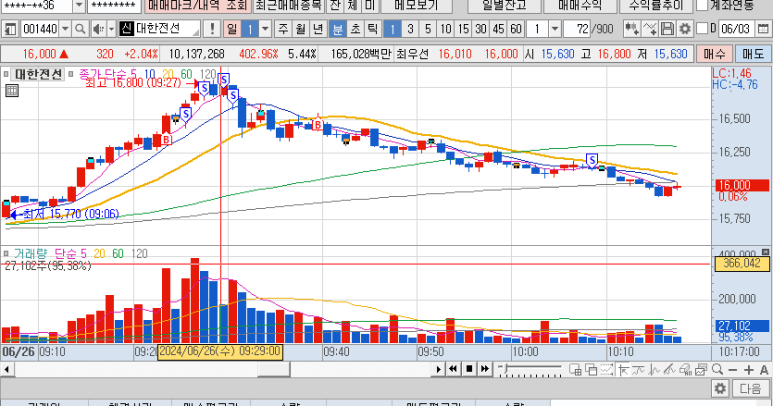Click the horizontal chart scrollbar thumb
The image size is (773, 406).
tap(274, 369)
